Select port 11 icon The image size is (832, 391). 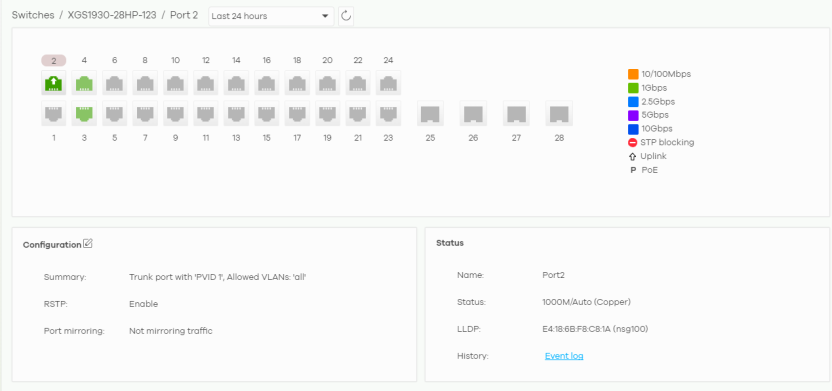pos(206,113)
